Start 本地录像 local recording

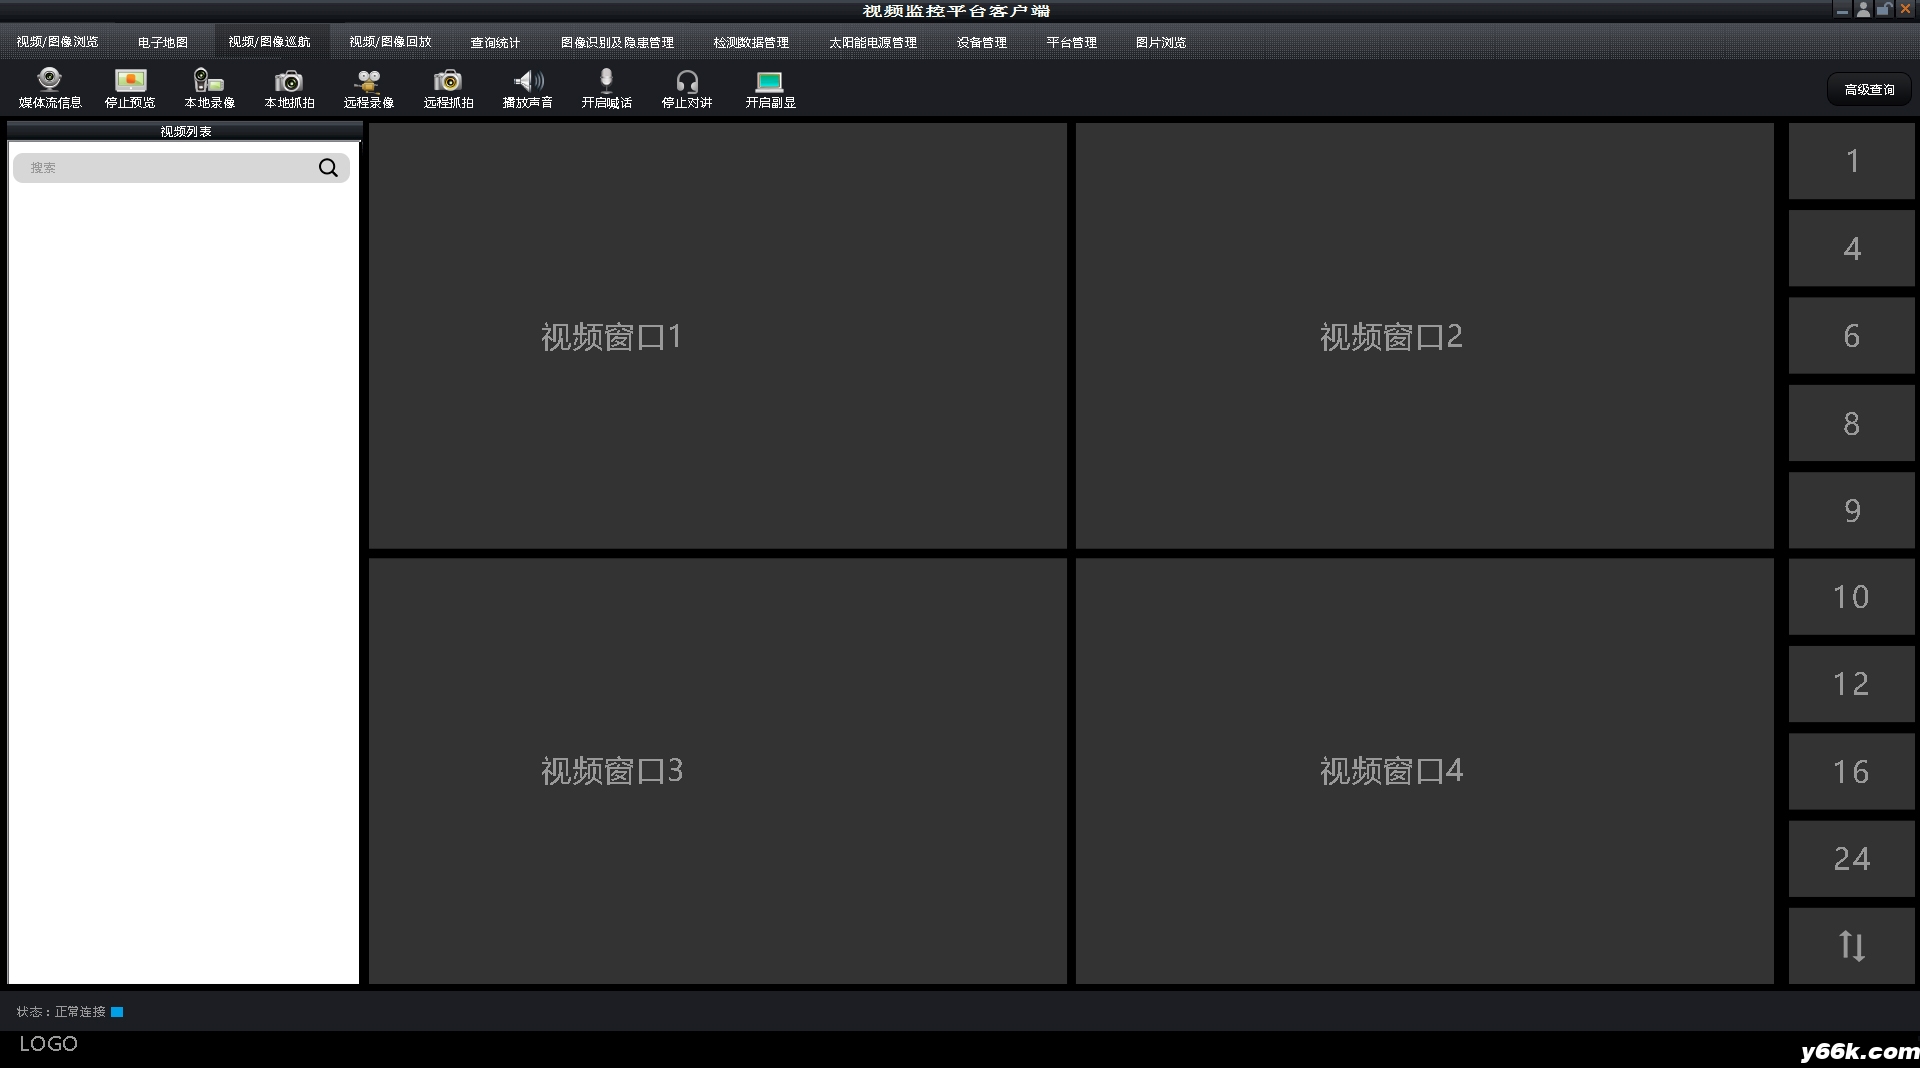tap(209, 80)
